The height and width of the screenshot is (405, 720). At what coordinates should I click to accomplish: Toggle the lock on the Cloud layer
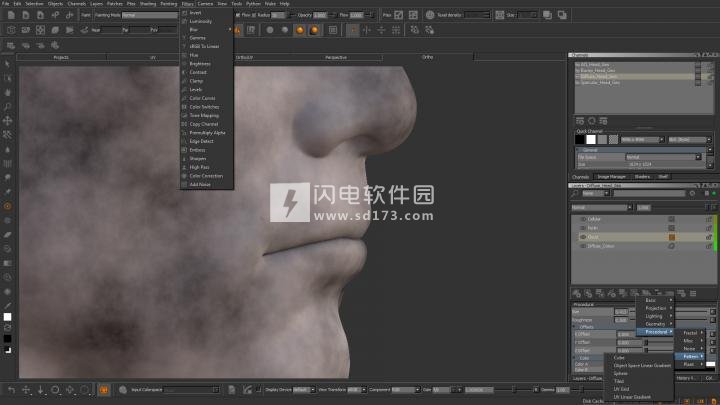point(709,237)
